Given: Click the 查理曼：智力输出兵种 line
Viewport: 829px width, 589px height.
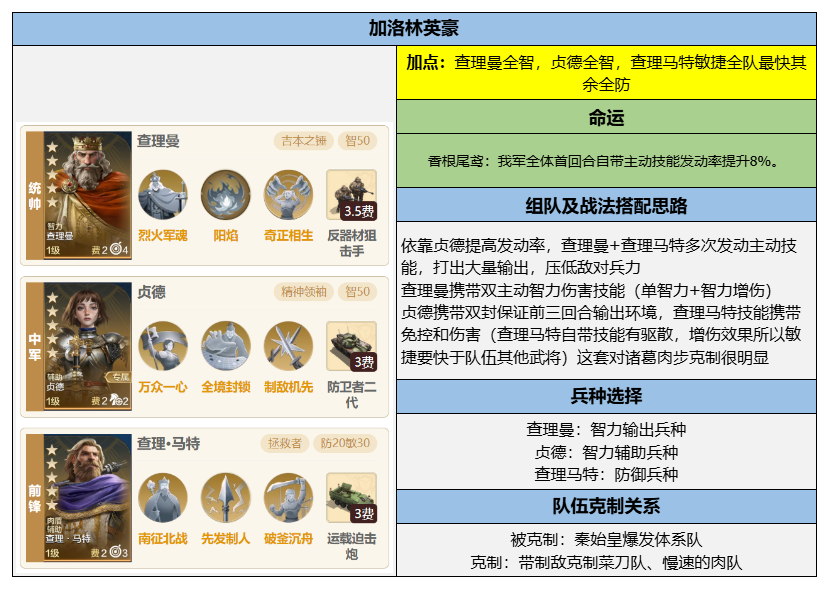Looking at the screenshot, I should 606,429.
